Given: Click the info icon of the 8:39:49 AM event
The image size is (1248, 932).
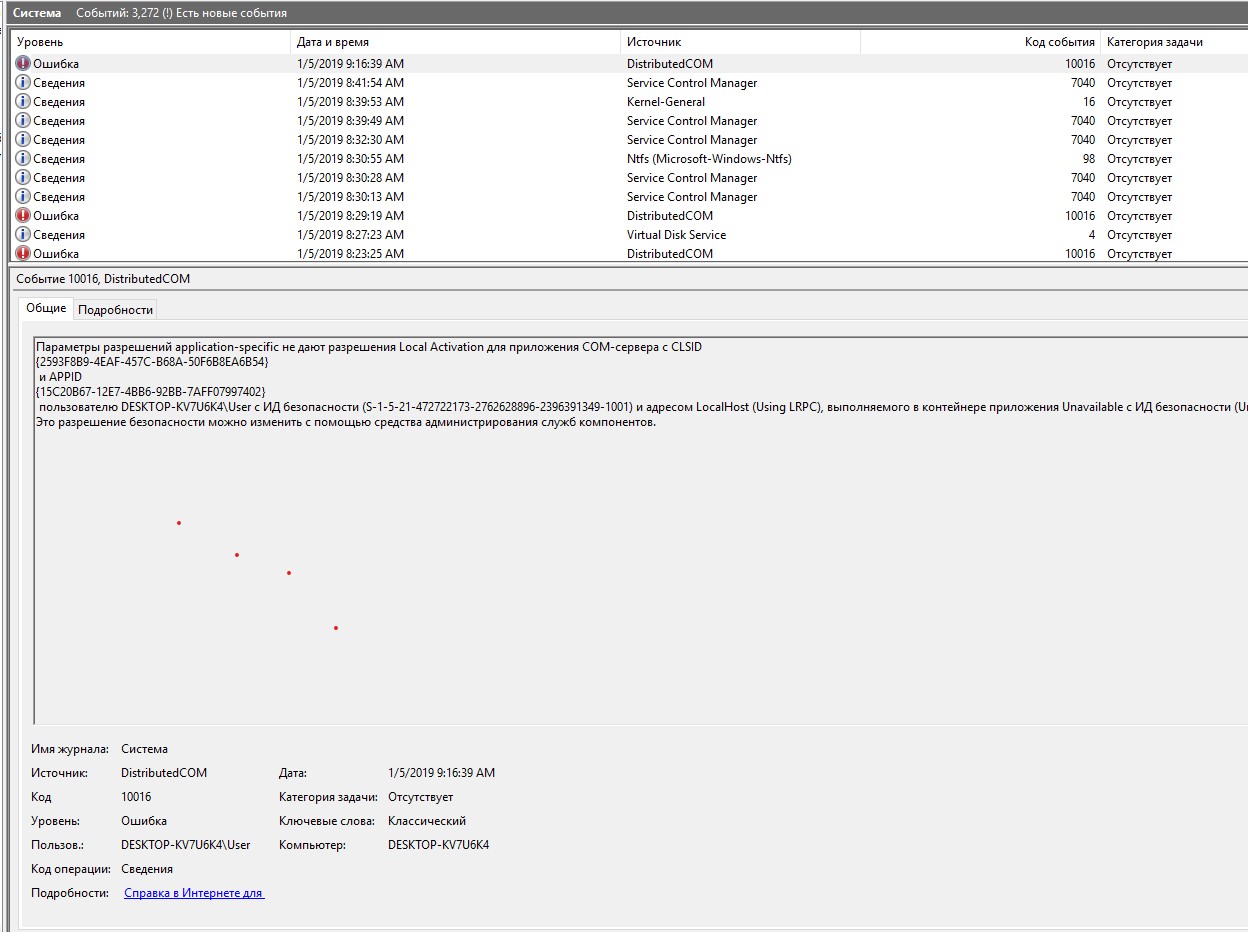Looking at the screenshot, I should point(23,121).
